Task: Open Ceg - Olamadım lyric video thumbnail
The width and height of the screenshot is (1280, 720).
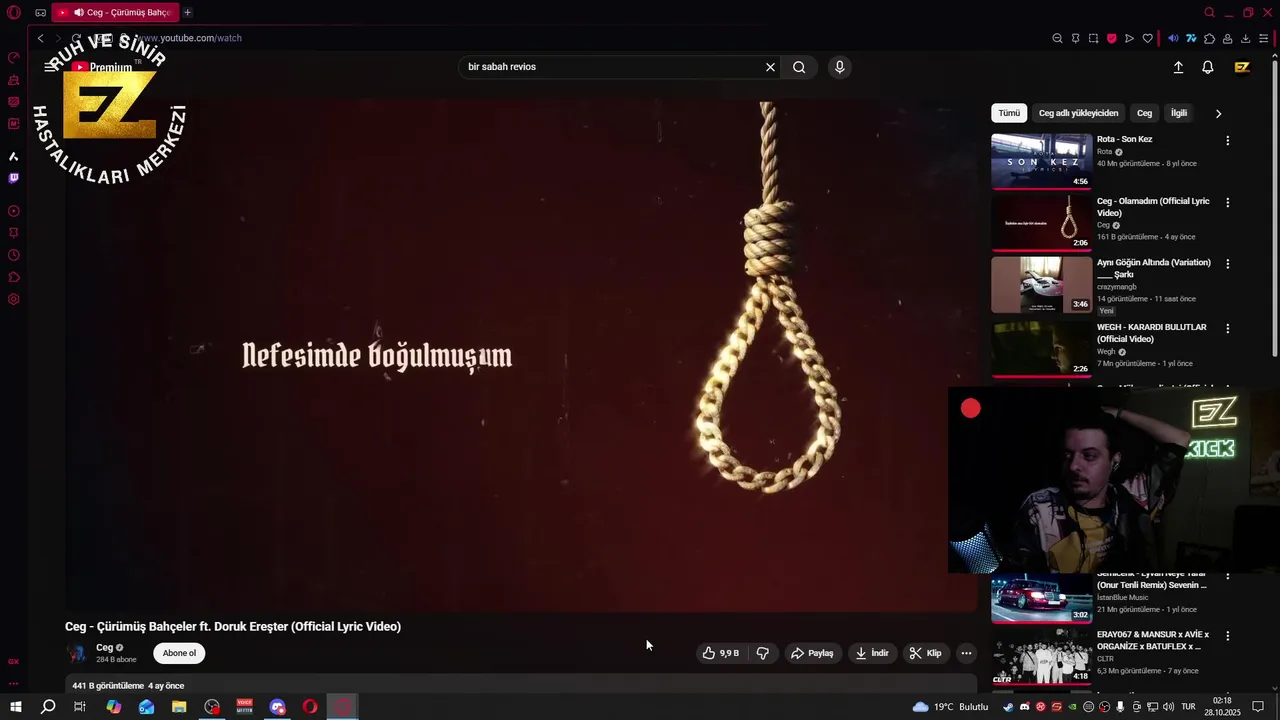Action: point(1041,222)
